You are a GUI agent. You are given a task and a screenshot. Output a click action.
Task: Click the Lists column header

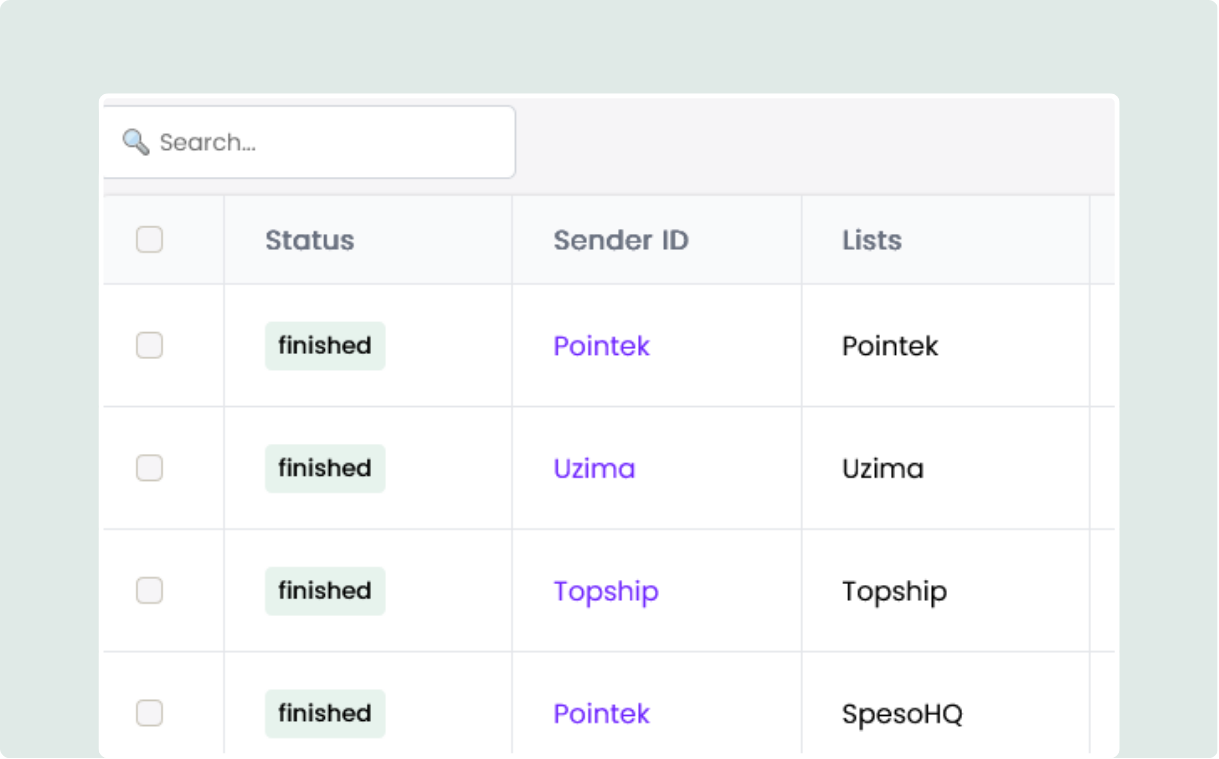(x=872, y=240)
